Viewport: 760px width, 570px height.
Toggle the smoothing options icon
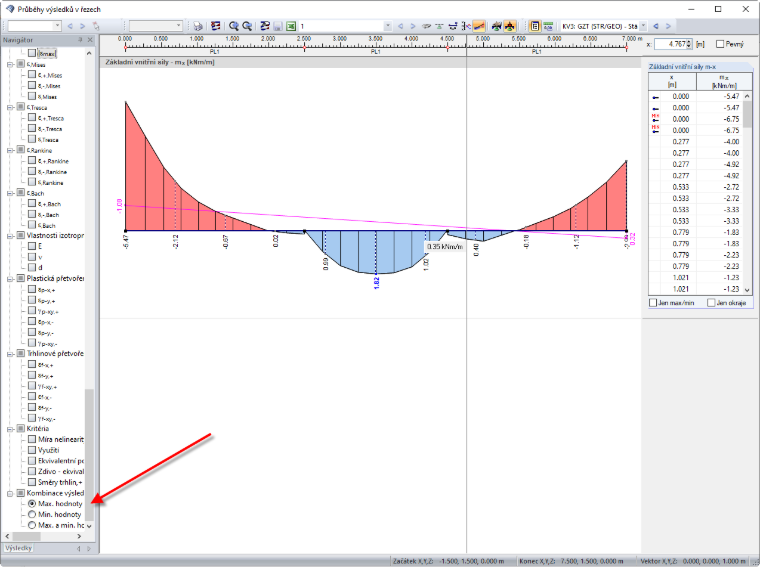pos(265,26)
